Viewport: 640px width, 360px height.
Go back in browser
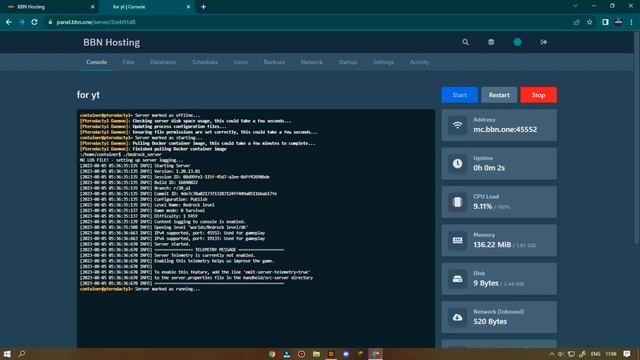pos(9,22)
